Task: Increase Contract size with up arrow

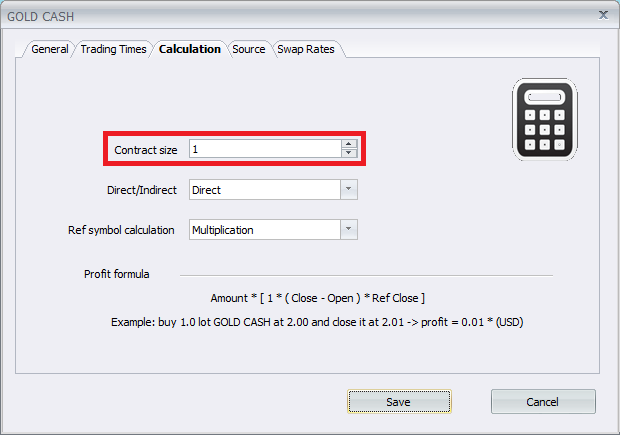Action: 349,144
